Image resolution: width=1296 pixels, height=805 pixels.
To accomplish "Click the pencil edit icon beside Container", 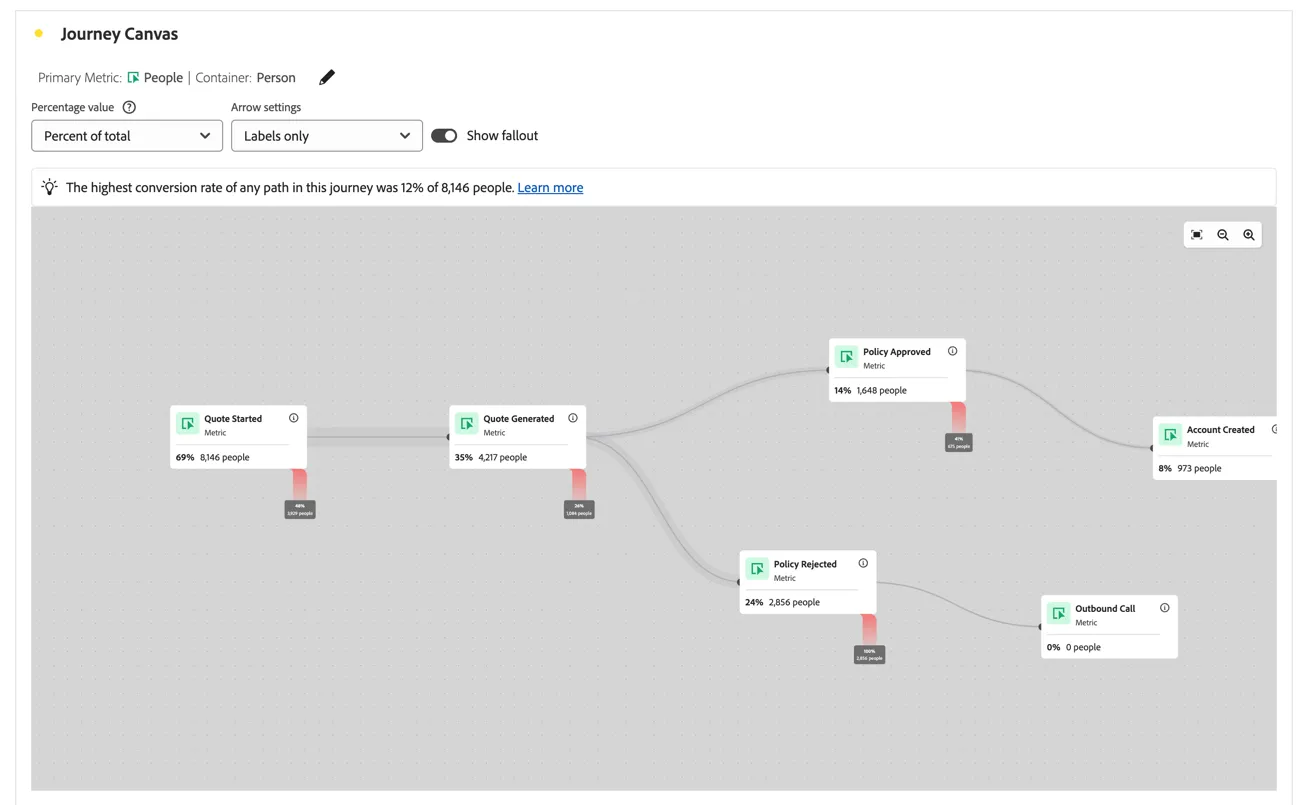I will pyautogui.click(x=327, y=78).
